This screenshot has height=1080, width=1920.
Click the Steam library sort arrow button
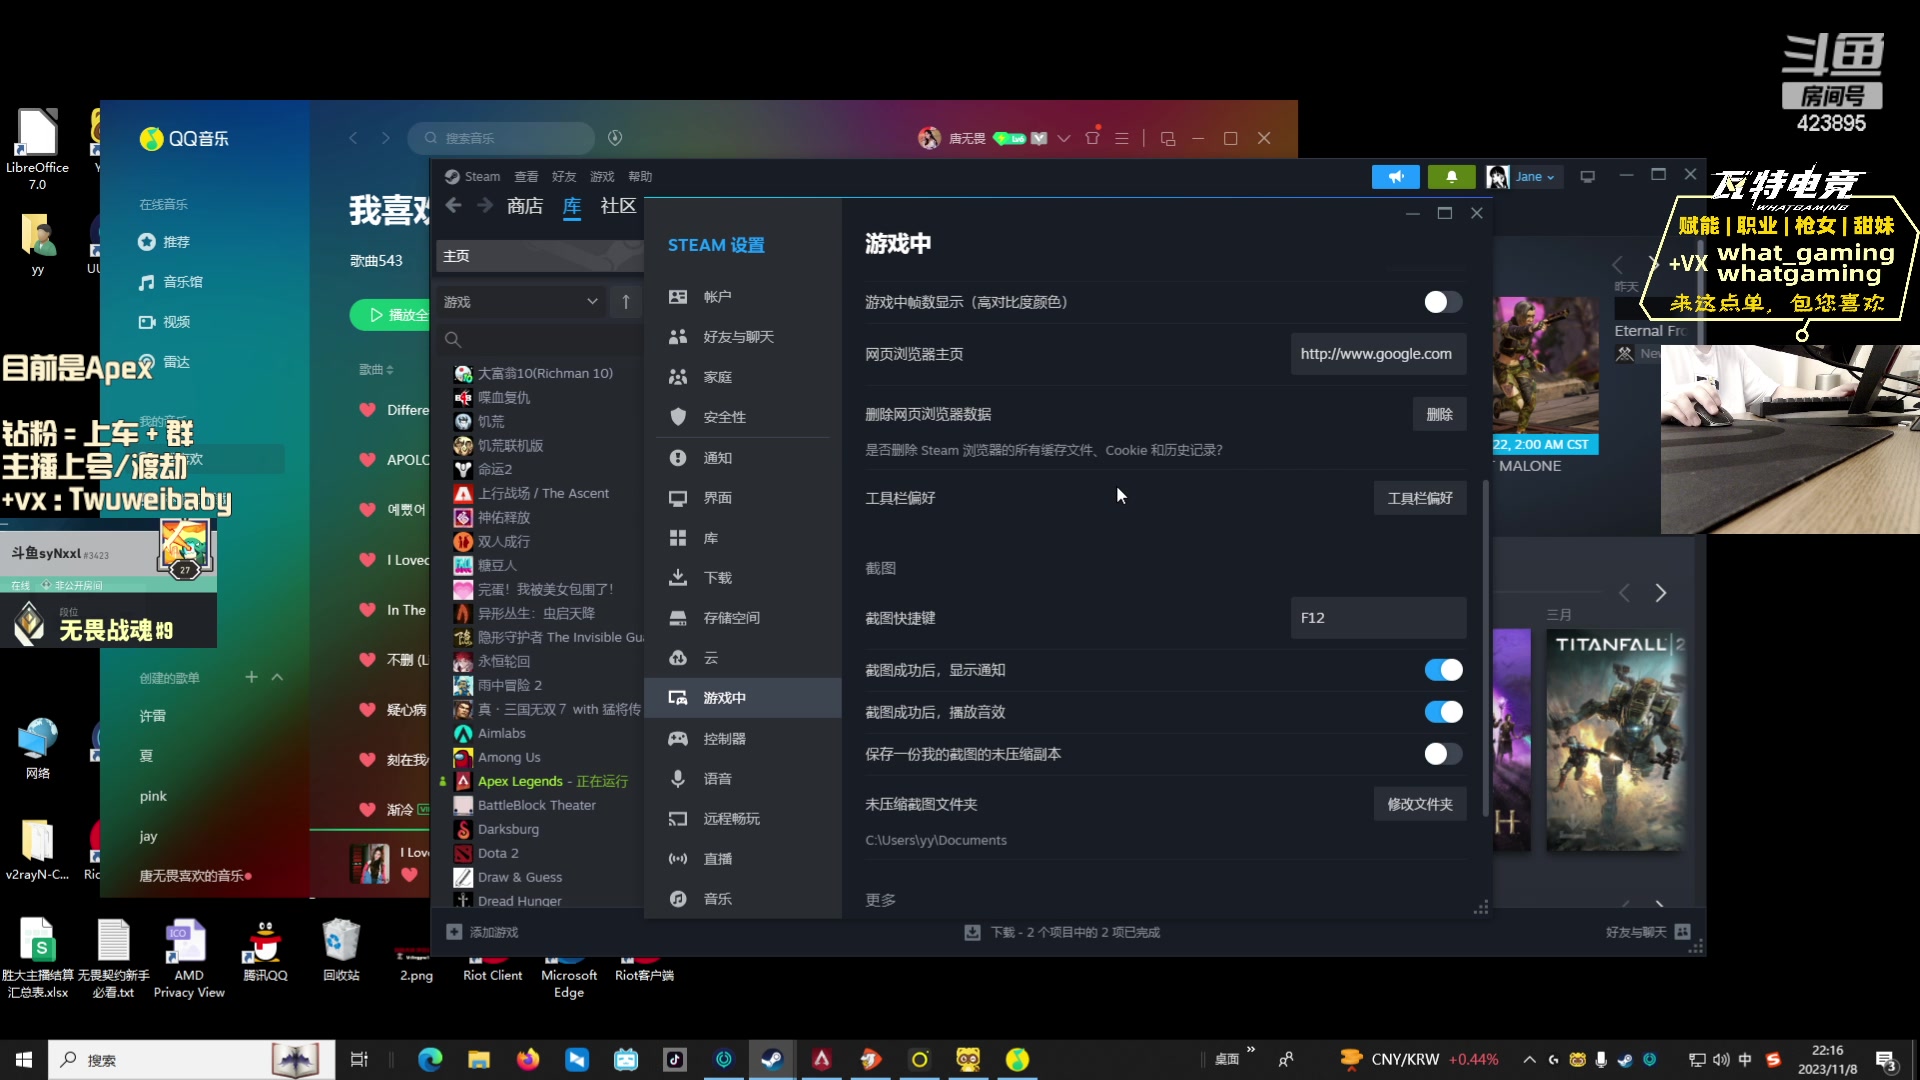[x=626, y=302]
